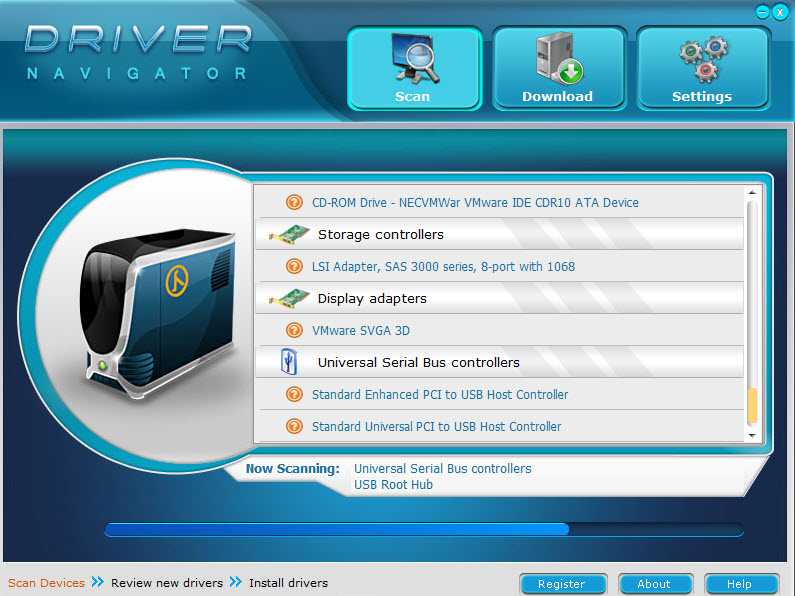795x596 pixels.
Task: Select the Display adapters category row
Action: (499, 298)
